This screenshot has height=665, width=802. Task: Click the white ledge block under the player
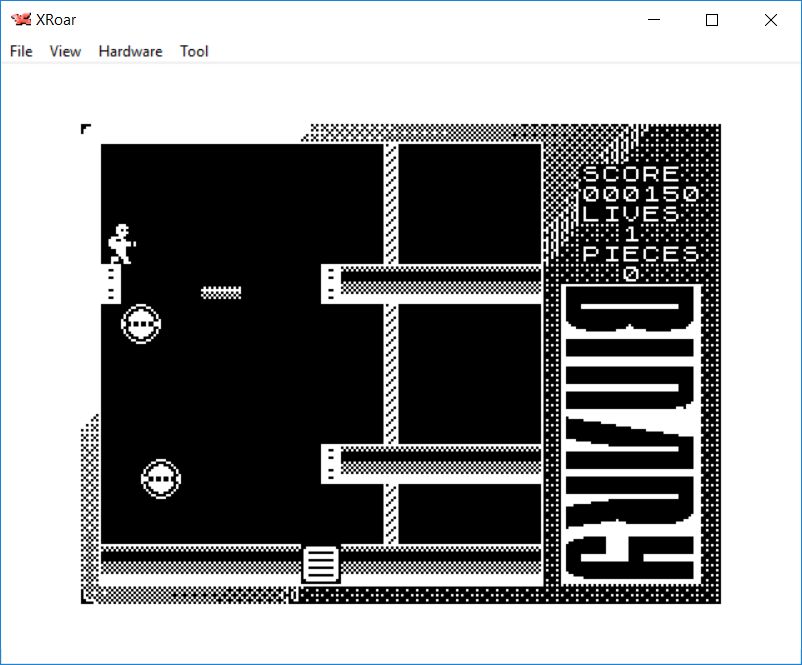[111, 284]
